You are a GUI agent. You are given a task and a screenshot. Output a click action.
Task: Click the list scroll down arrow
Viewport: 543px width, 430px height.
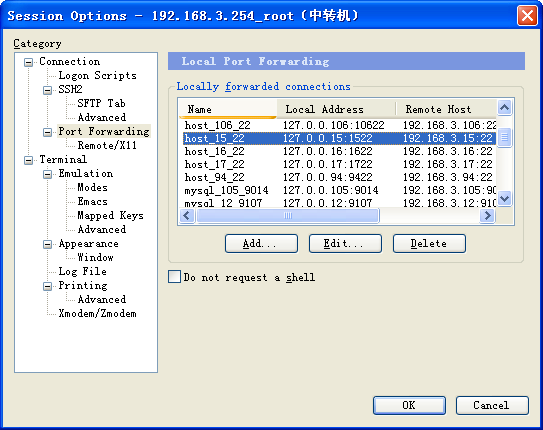(505, 199)
